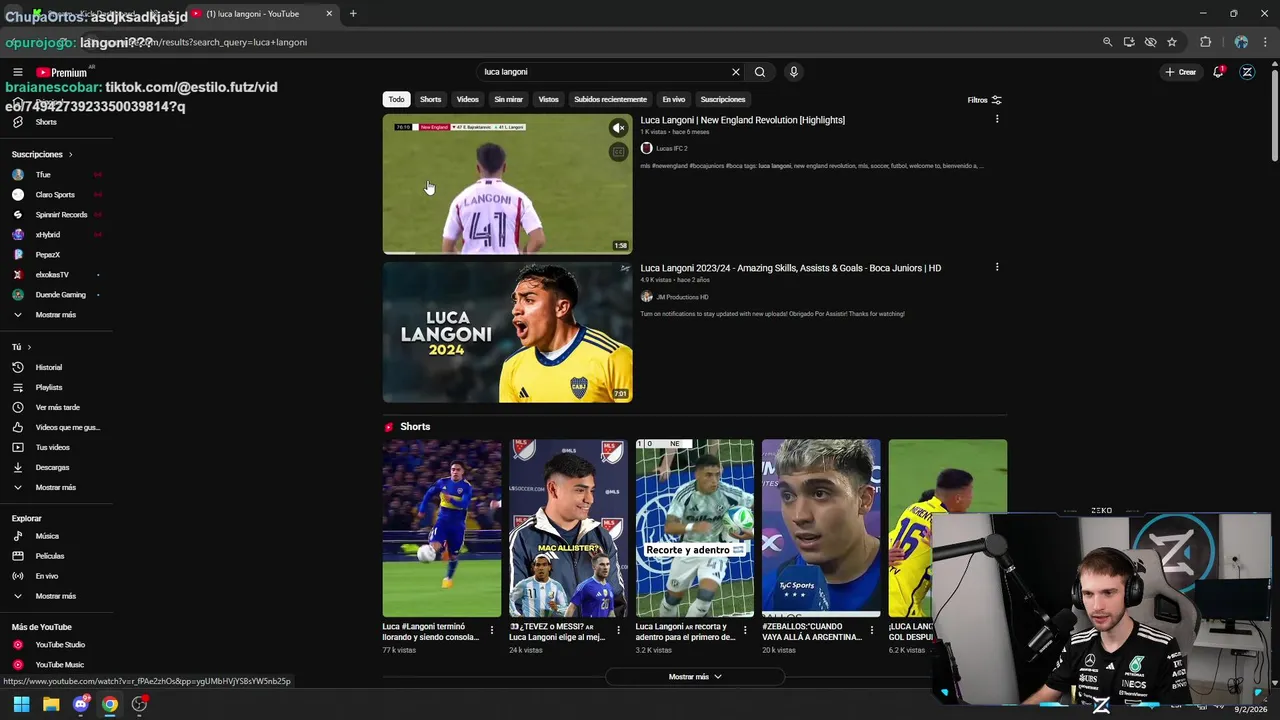This screenshot has width=1280, height=720.
Task: Select the Videos filter chip
Action: click(x=467, y=99)
